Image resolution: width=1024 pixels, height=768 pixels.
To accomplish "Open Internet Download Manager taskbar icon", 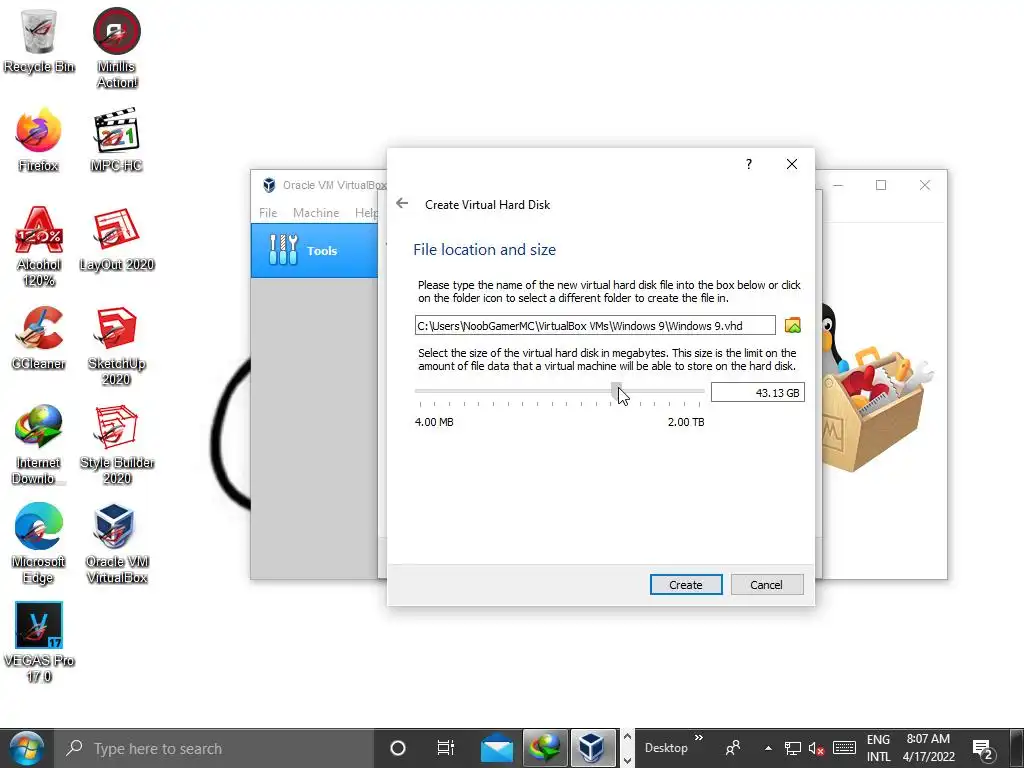I will pos(546,748).
